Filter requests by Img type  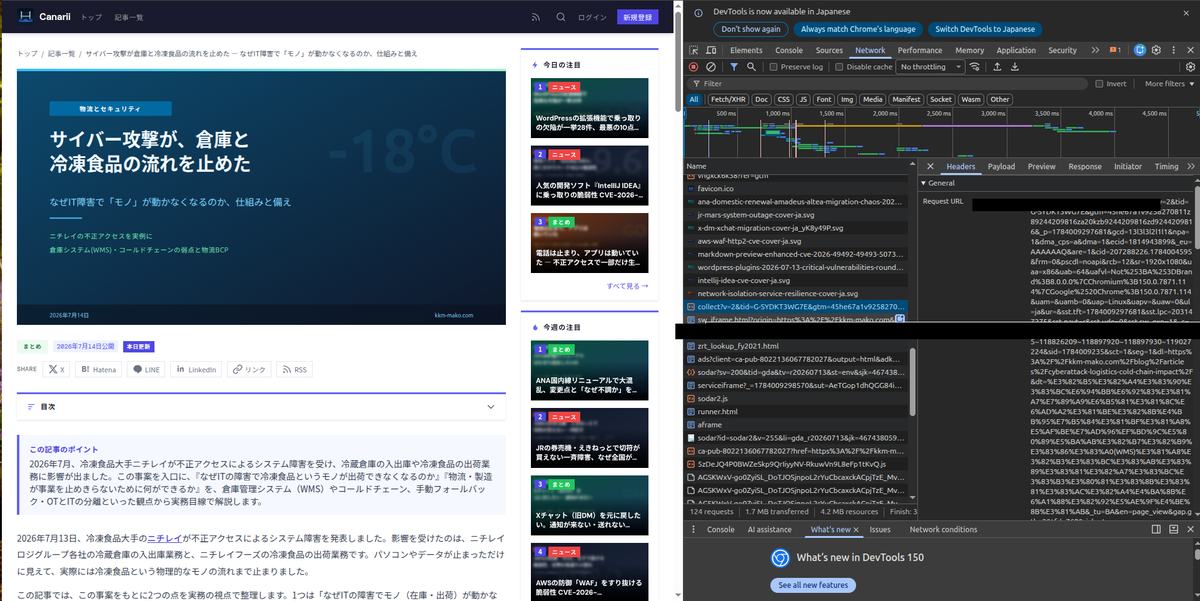click(x=847, y=99)
